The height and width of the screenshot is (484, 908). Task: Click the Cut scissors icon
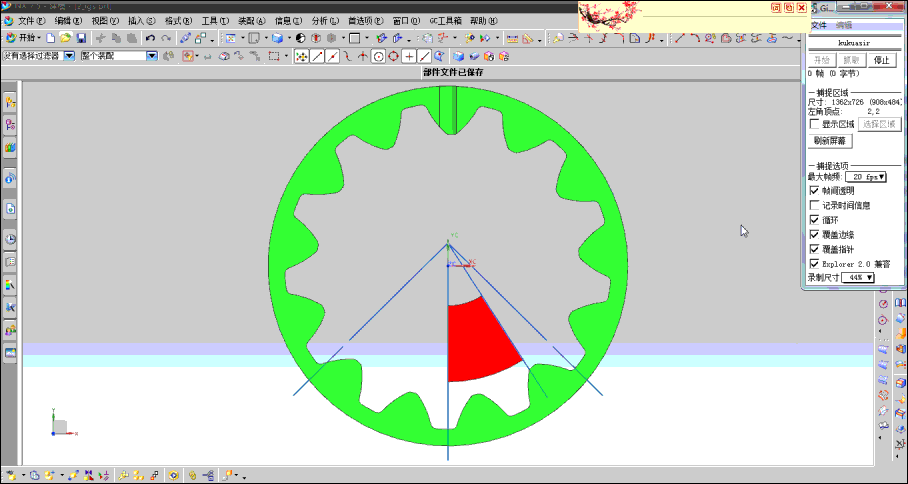tap(101, 38)
